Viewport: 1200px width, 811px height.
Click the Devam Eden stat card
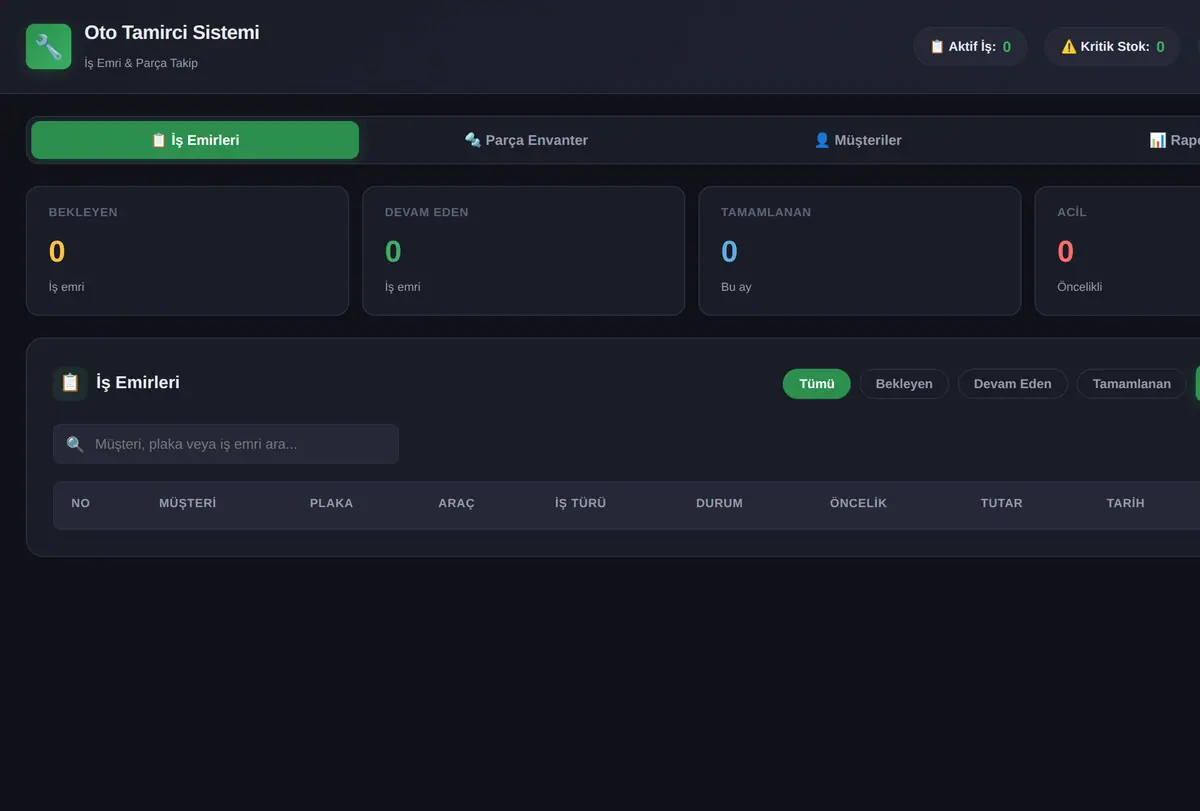(523, 251)
